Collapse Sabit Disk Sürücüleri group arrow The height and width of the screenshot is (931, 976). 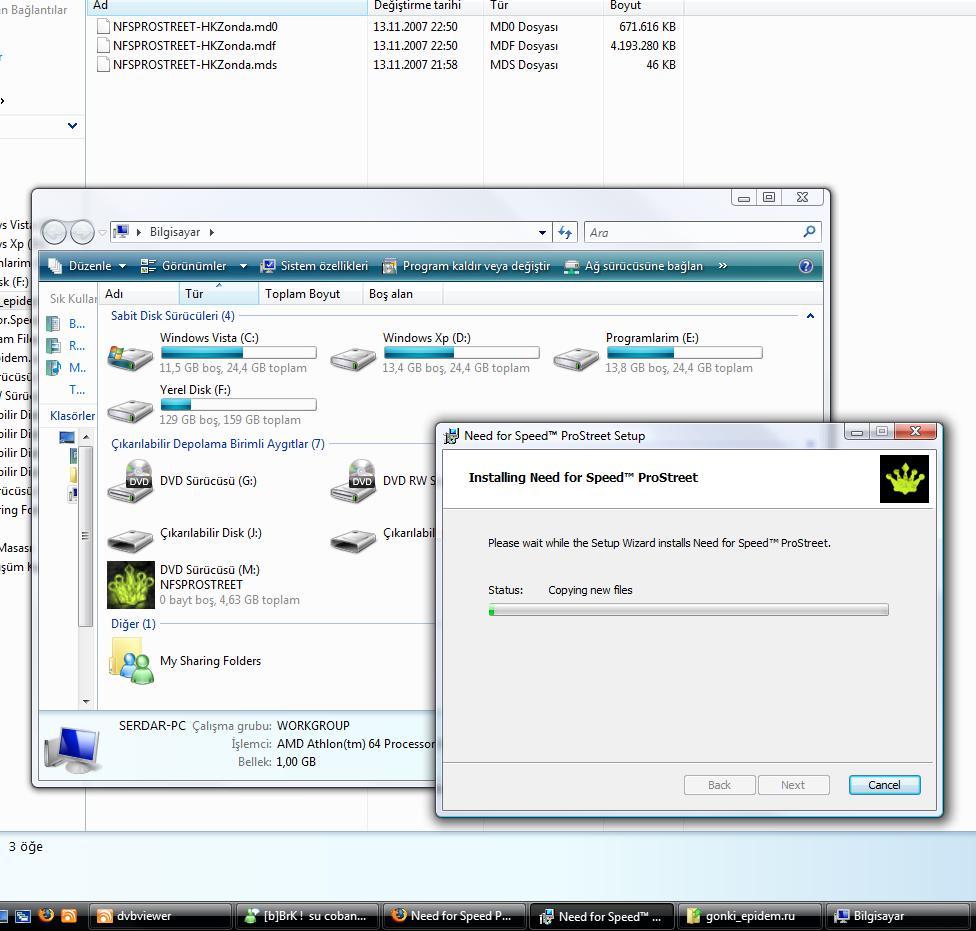pyautogui.click(x=810, y=316)
